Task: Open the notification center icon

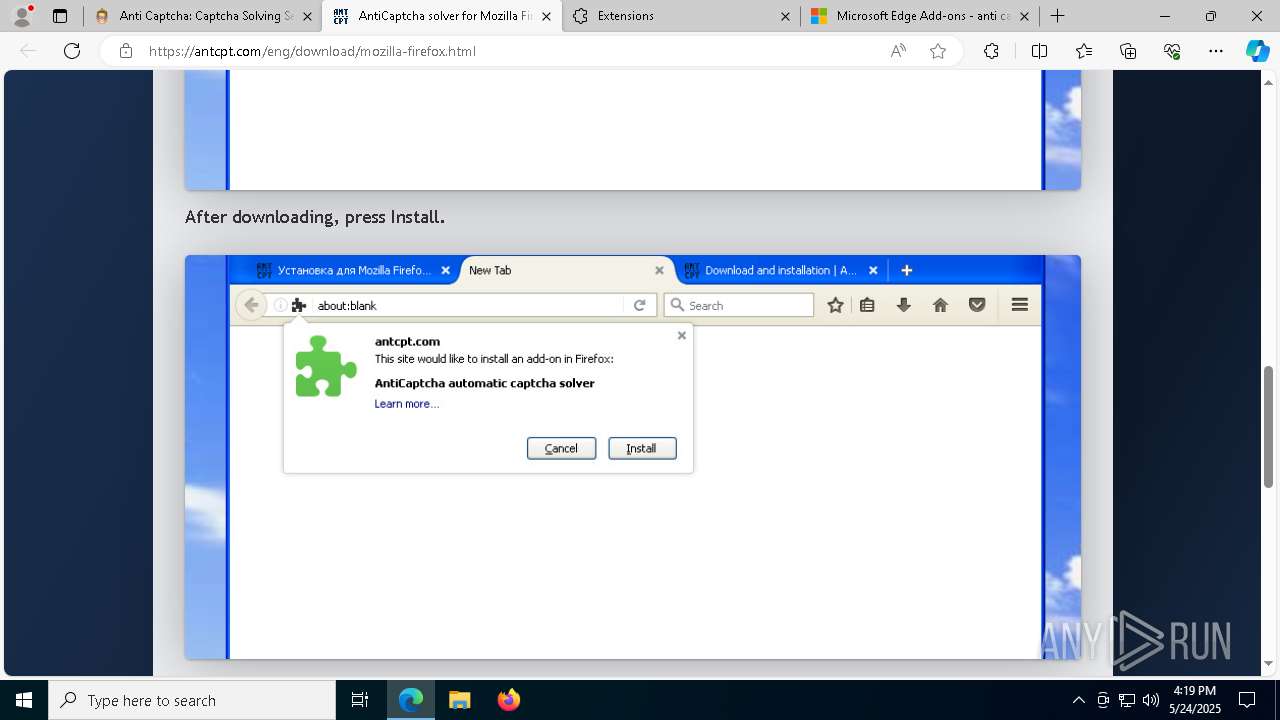Action: [1247, 700]
